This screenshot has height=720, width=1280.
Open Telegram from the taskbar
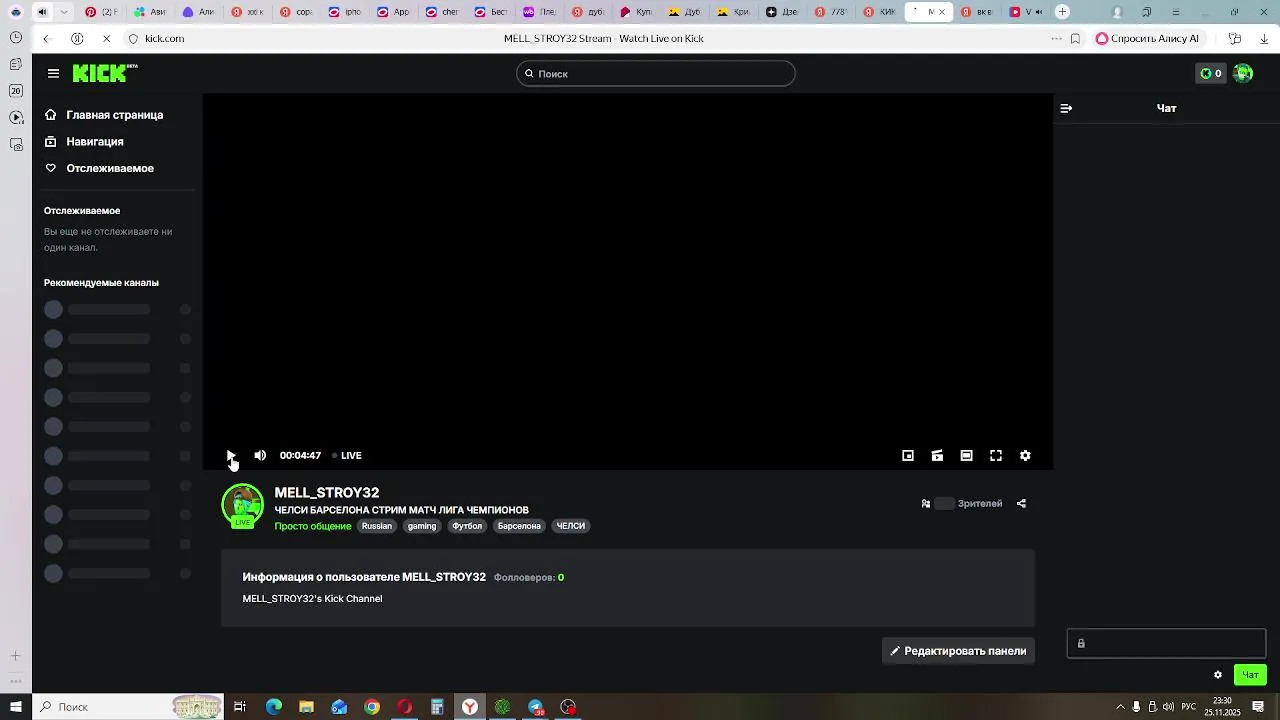[536, 707]
